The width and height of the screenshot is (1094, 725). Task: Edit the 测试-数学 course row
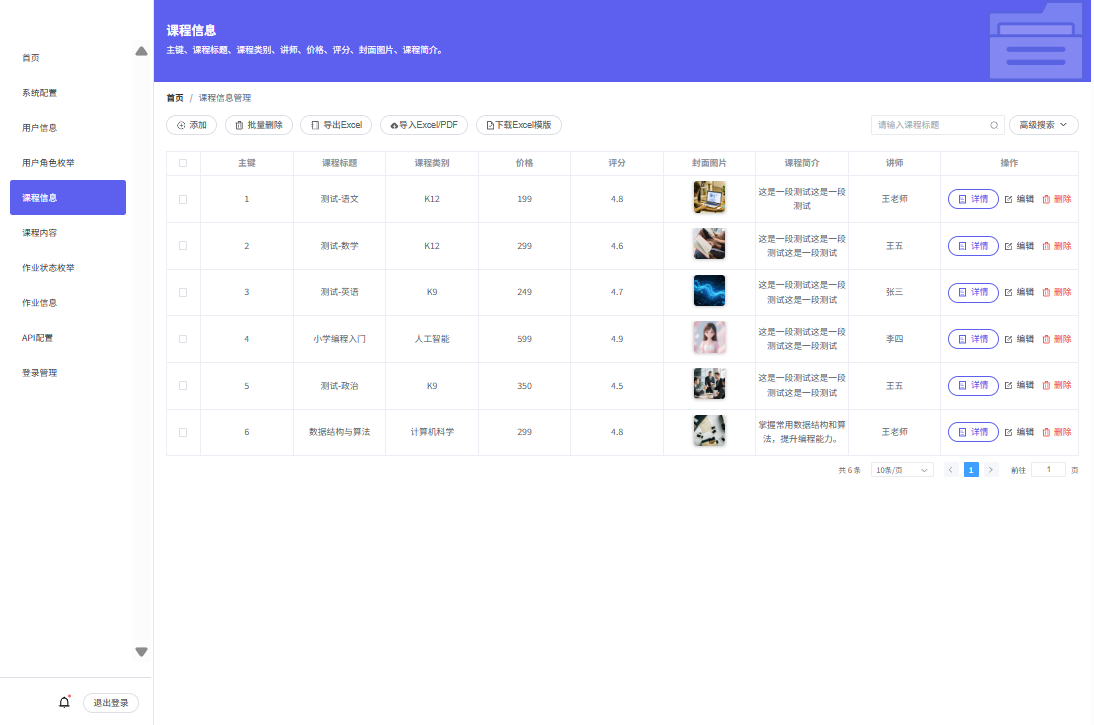pos(1019,246)
